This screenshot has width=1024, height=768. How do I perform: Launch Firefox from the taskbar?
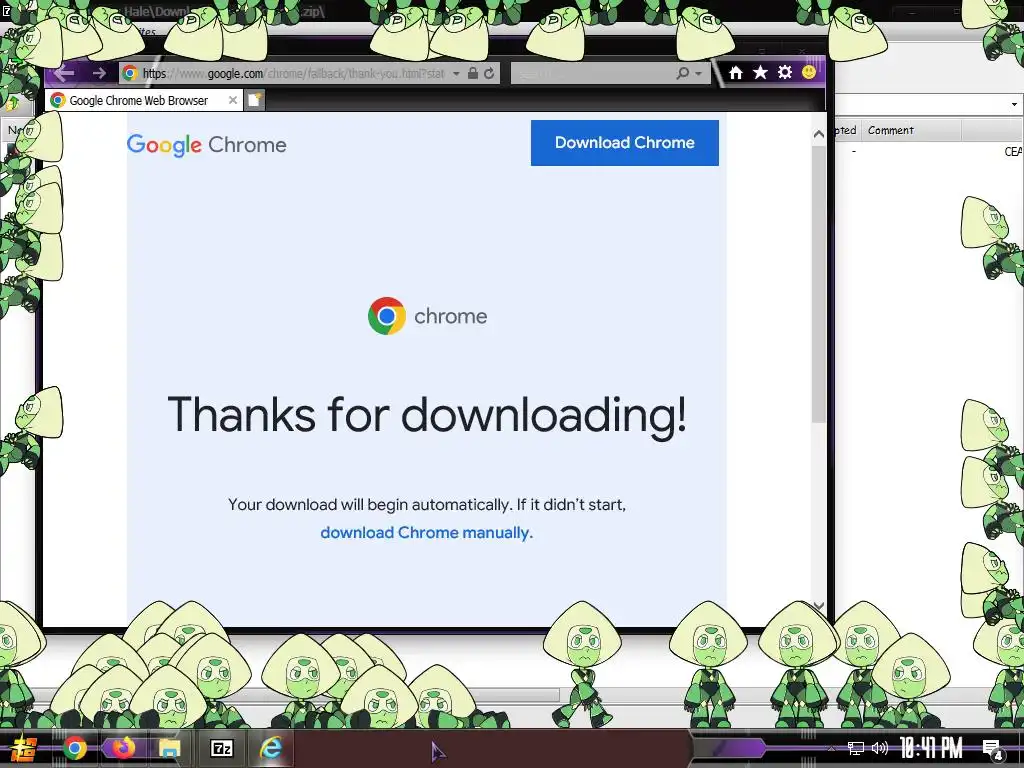123,748
